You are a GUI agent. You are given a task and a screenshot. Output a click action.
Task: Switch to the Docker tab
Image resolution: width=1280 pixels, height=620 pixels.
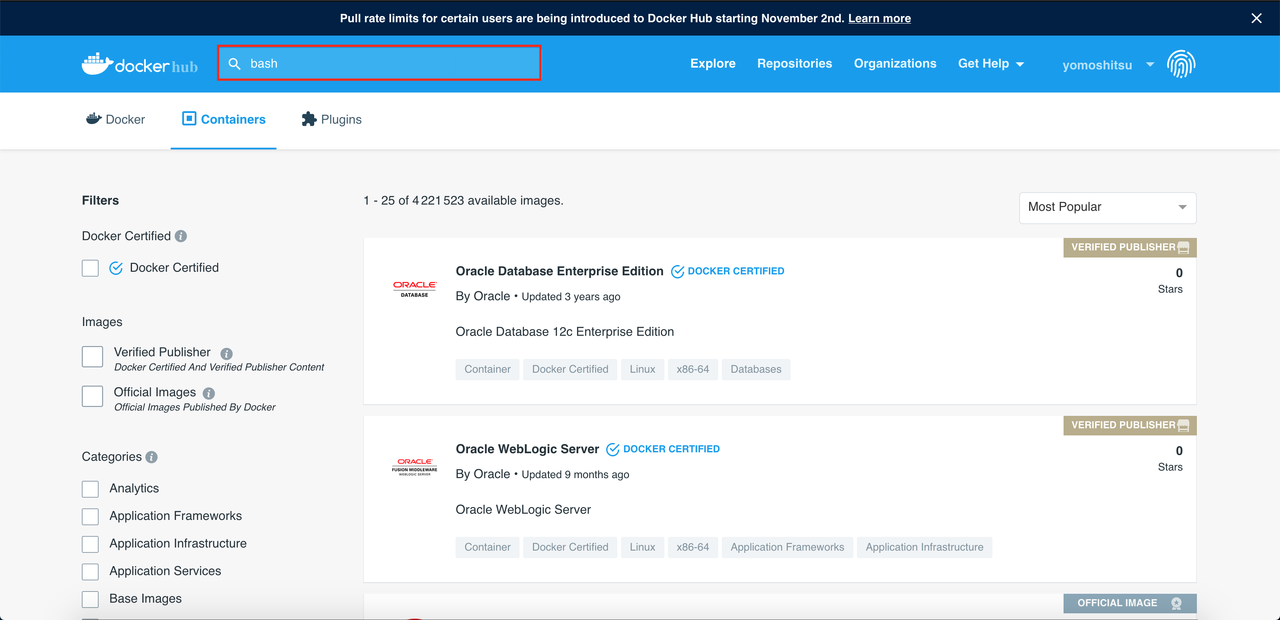pos(115,119)
